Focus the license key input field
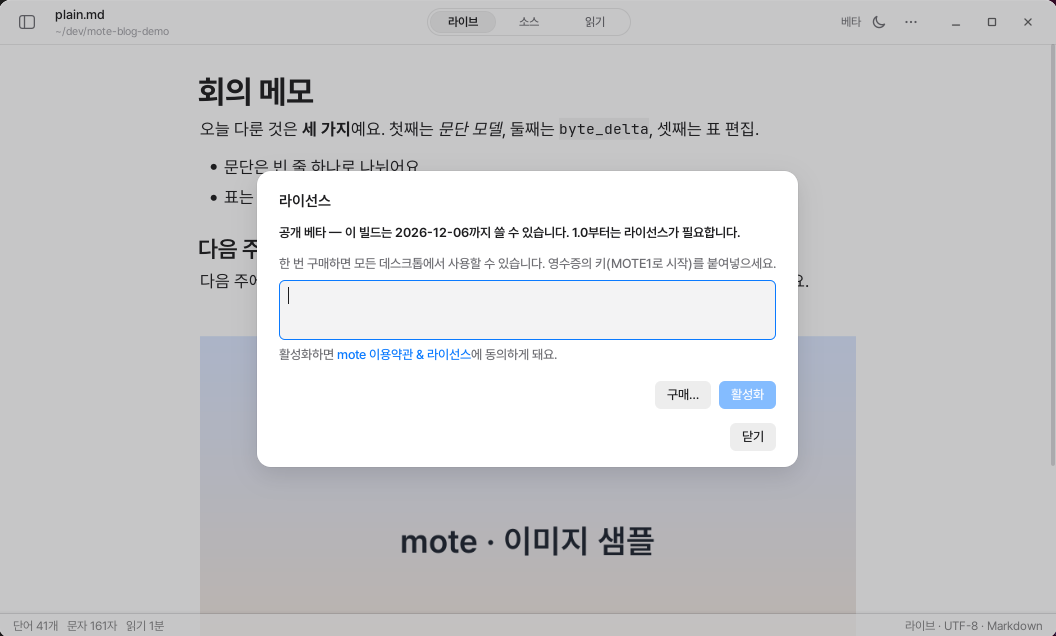 [527, 310]
